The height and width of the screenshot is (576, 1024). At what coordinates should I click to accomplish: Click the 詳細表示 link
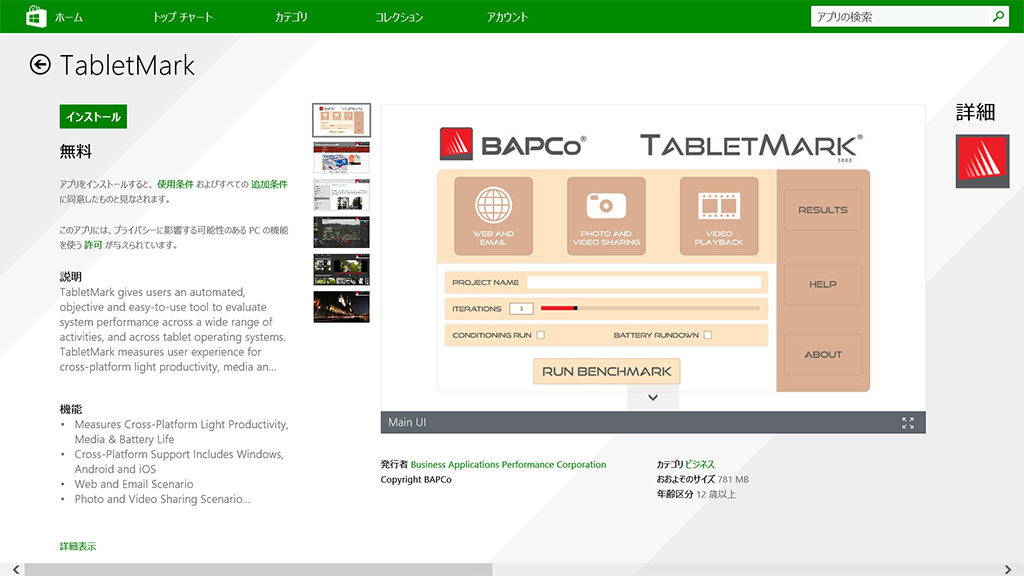pos(78,546)
